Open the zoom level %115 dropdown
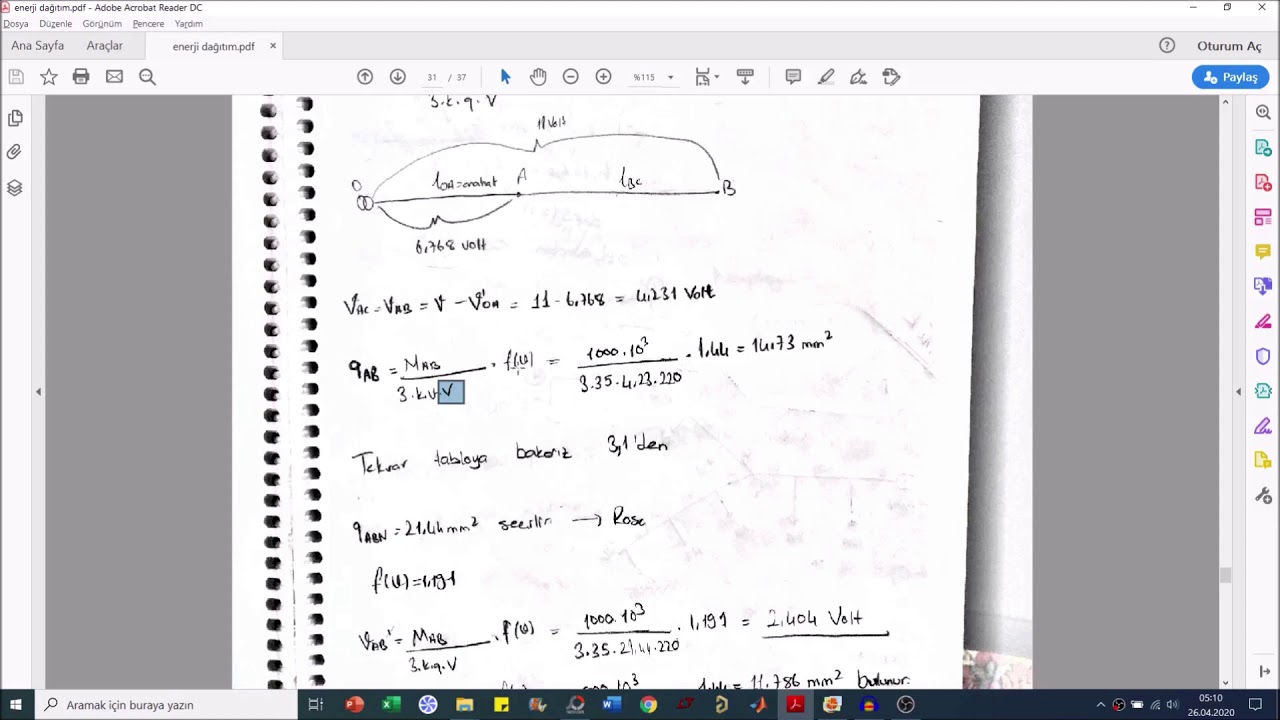The image size is (1280, 720). pyautogui.click(x=652, y=77)
